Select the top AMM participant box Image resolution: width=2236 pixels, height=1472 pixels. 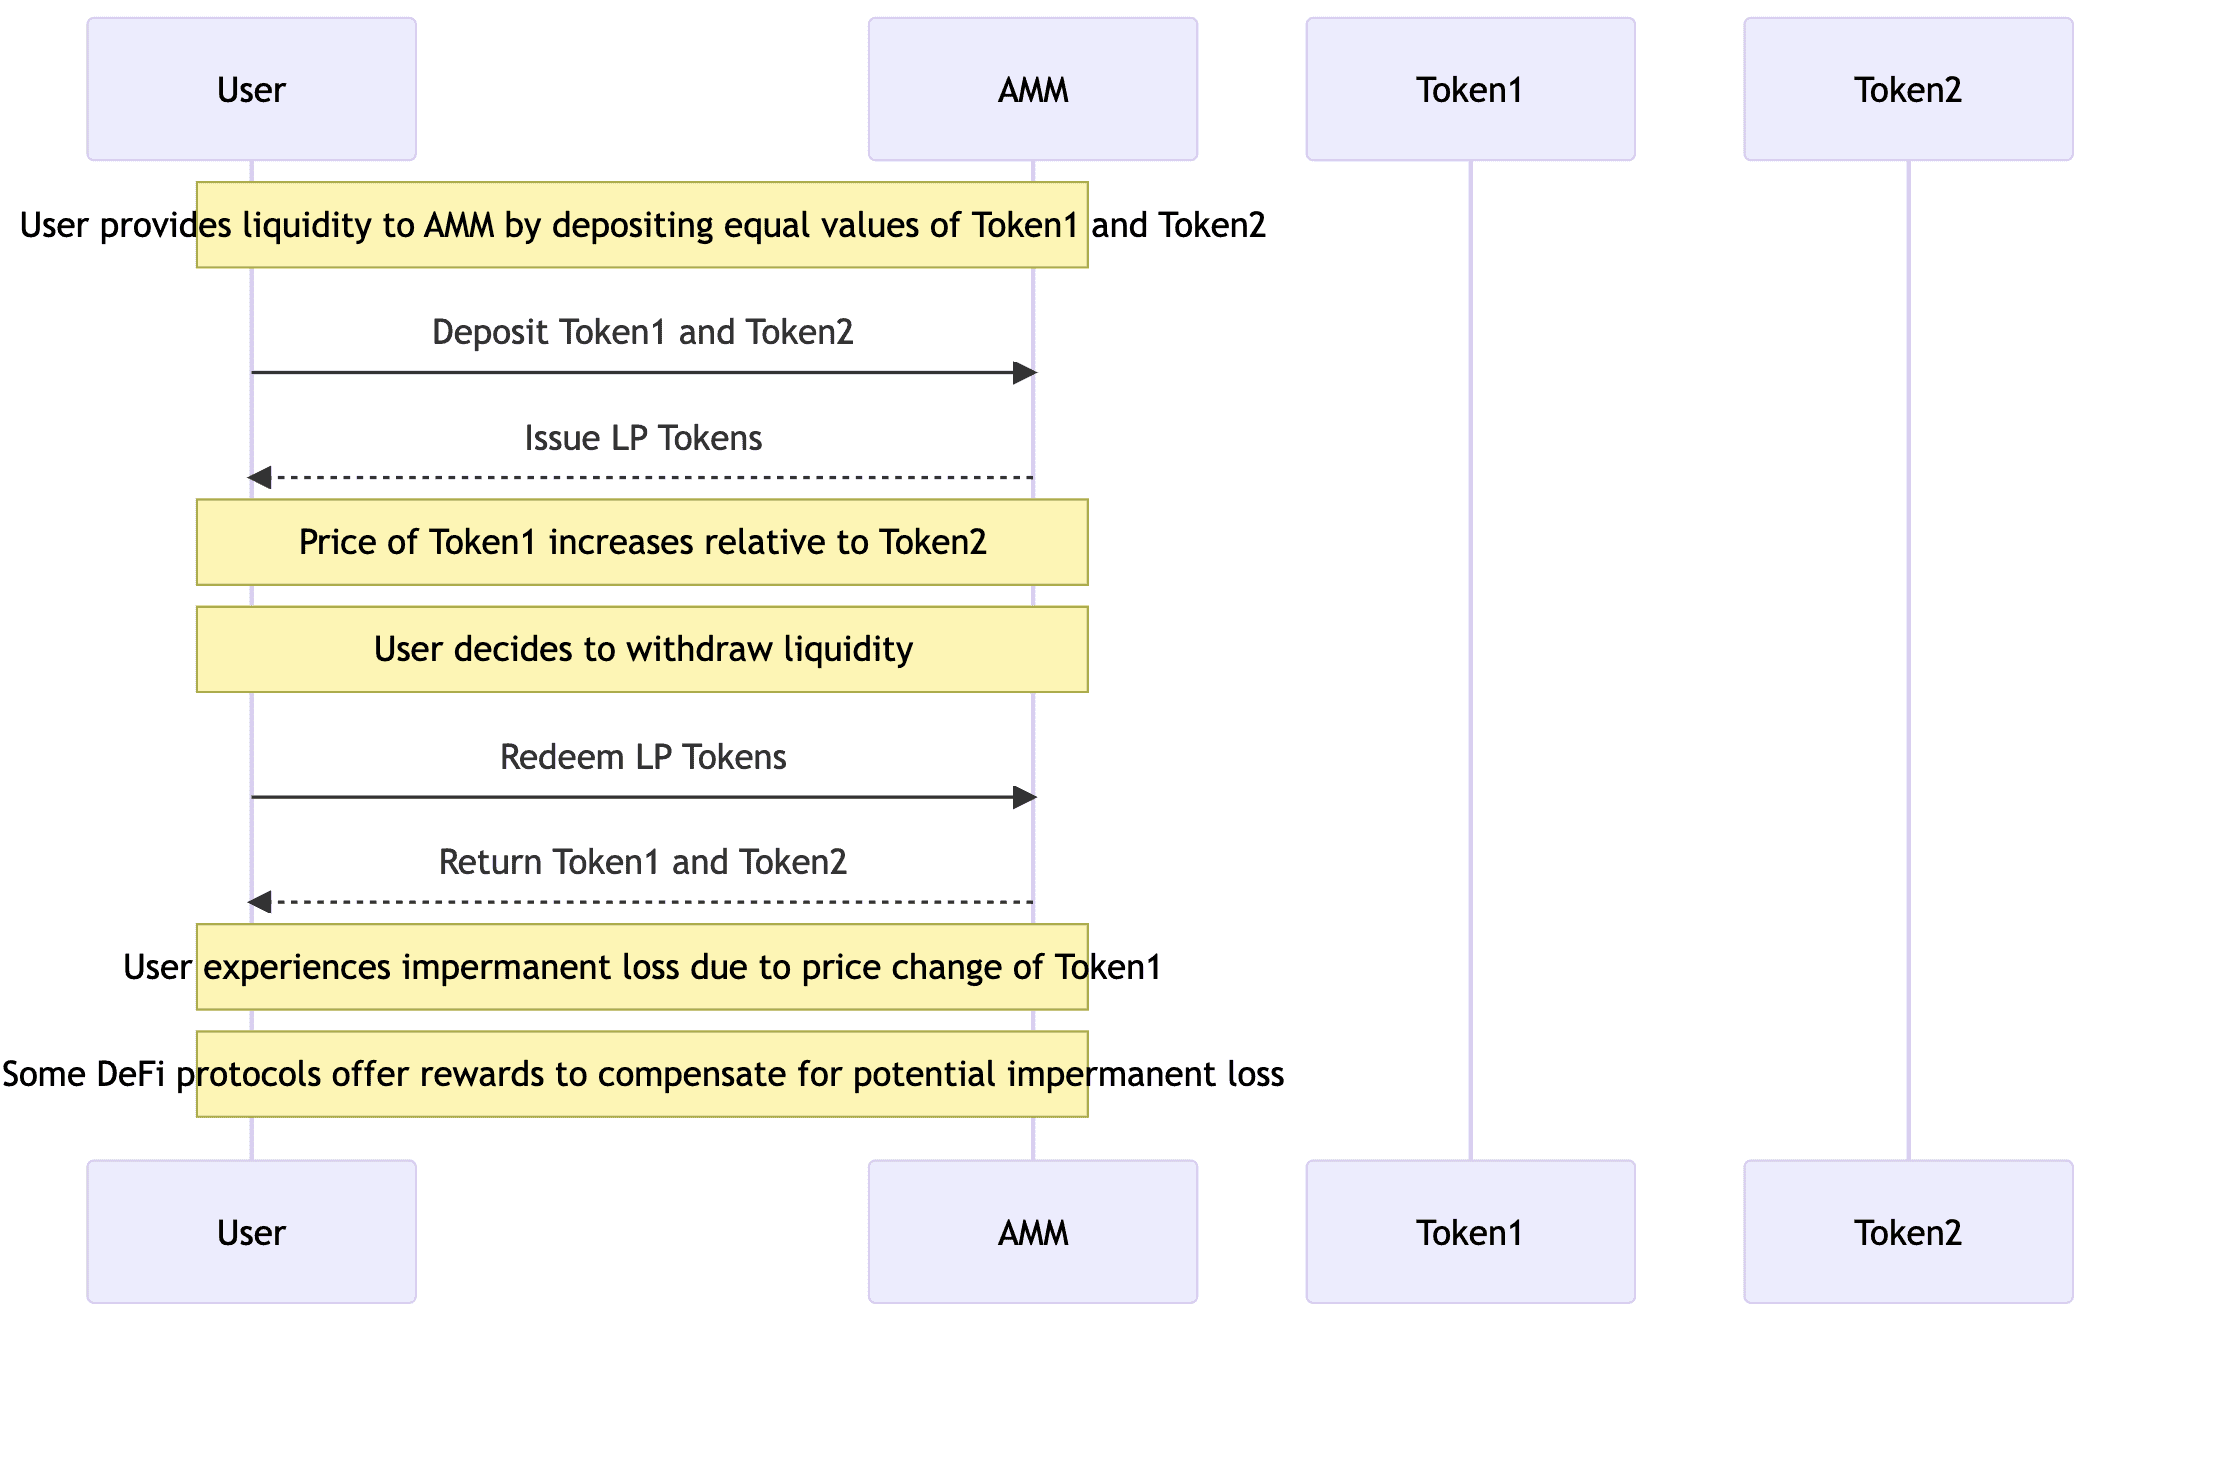(1032, 89)
